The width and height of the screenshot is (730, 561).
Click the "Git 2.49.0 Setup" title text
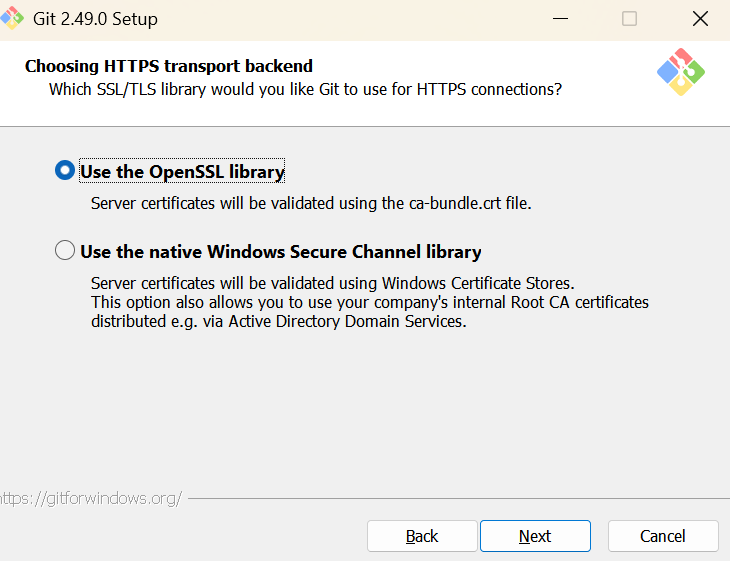point(95,19)
